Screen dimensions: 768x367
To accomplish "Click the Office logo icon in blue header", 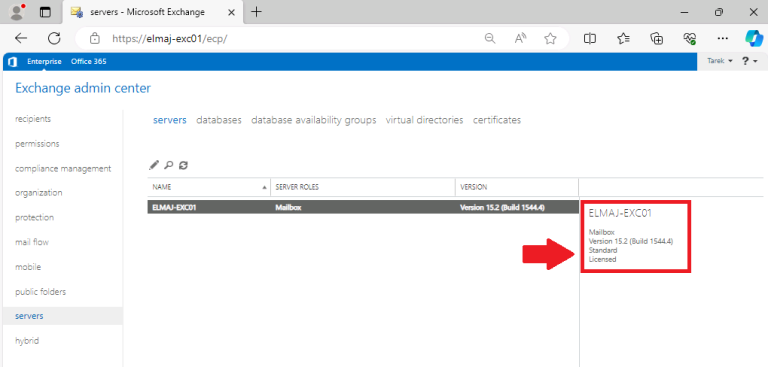I will [x=13, y=62].
